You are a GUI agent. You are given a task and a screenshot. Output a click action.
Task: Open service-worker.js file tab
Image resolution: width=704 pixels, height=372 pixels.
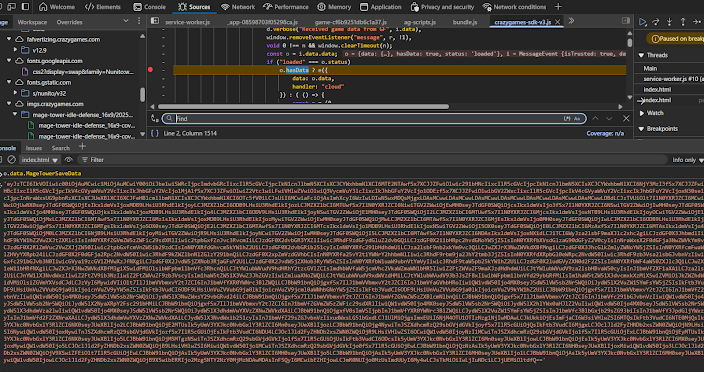(187, 22)
